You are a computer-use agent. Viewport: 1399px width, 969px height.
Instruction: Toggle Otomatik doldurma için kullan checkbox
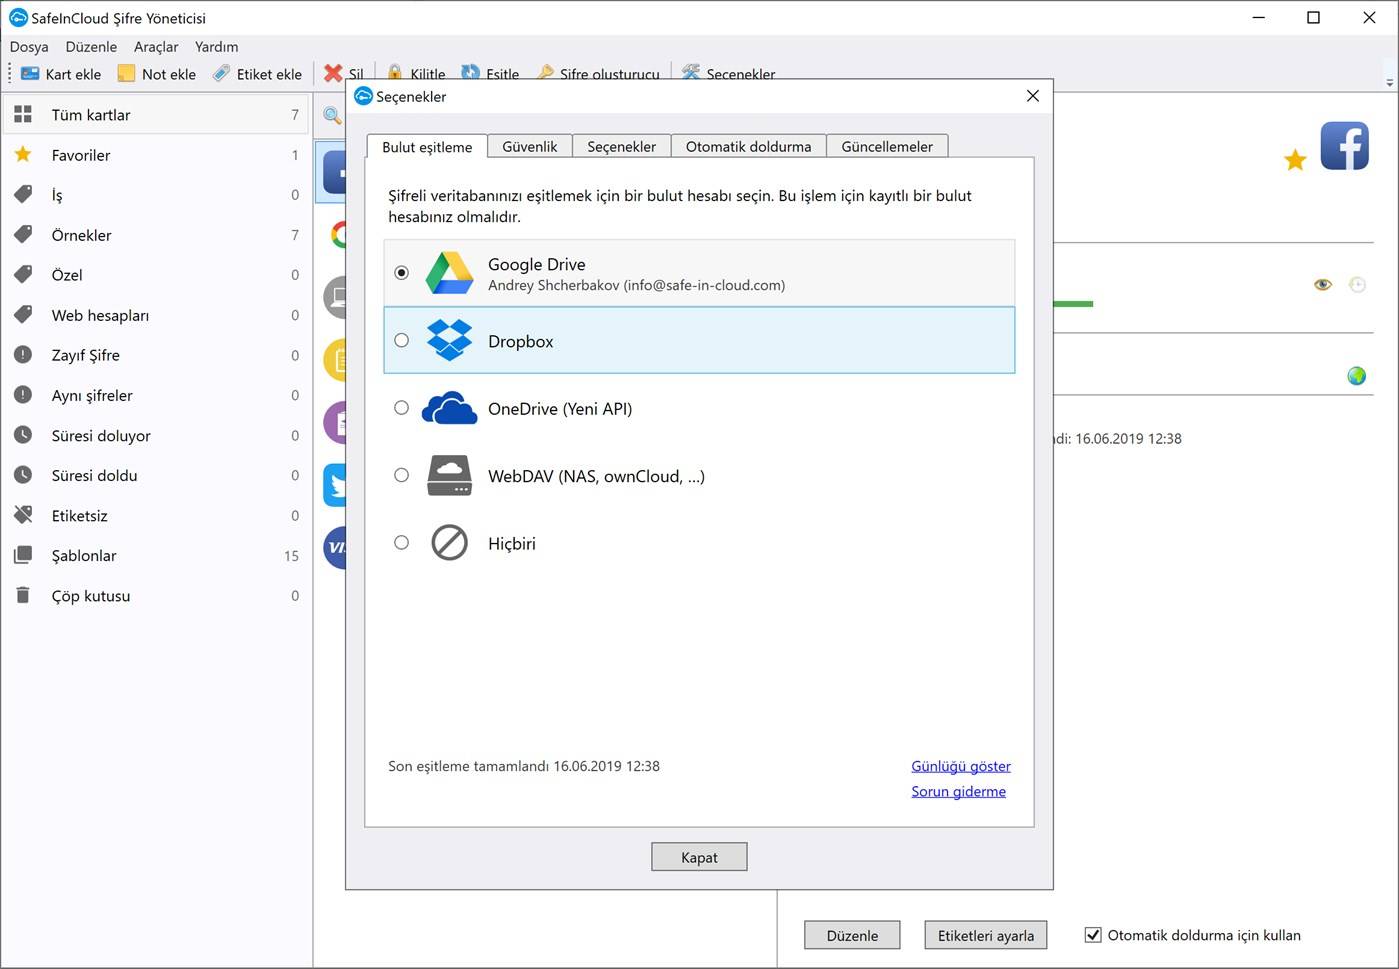pos(1093,935)
